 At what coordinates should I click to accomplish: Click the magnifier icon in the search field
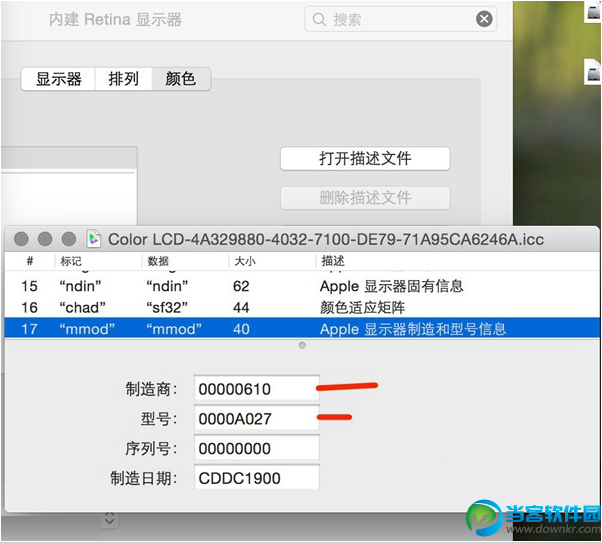point(319,19)
